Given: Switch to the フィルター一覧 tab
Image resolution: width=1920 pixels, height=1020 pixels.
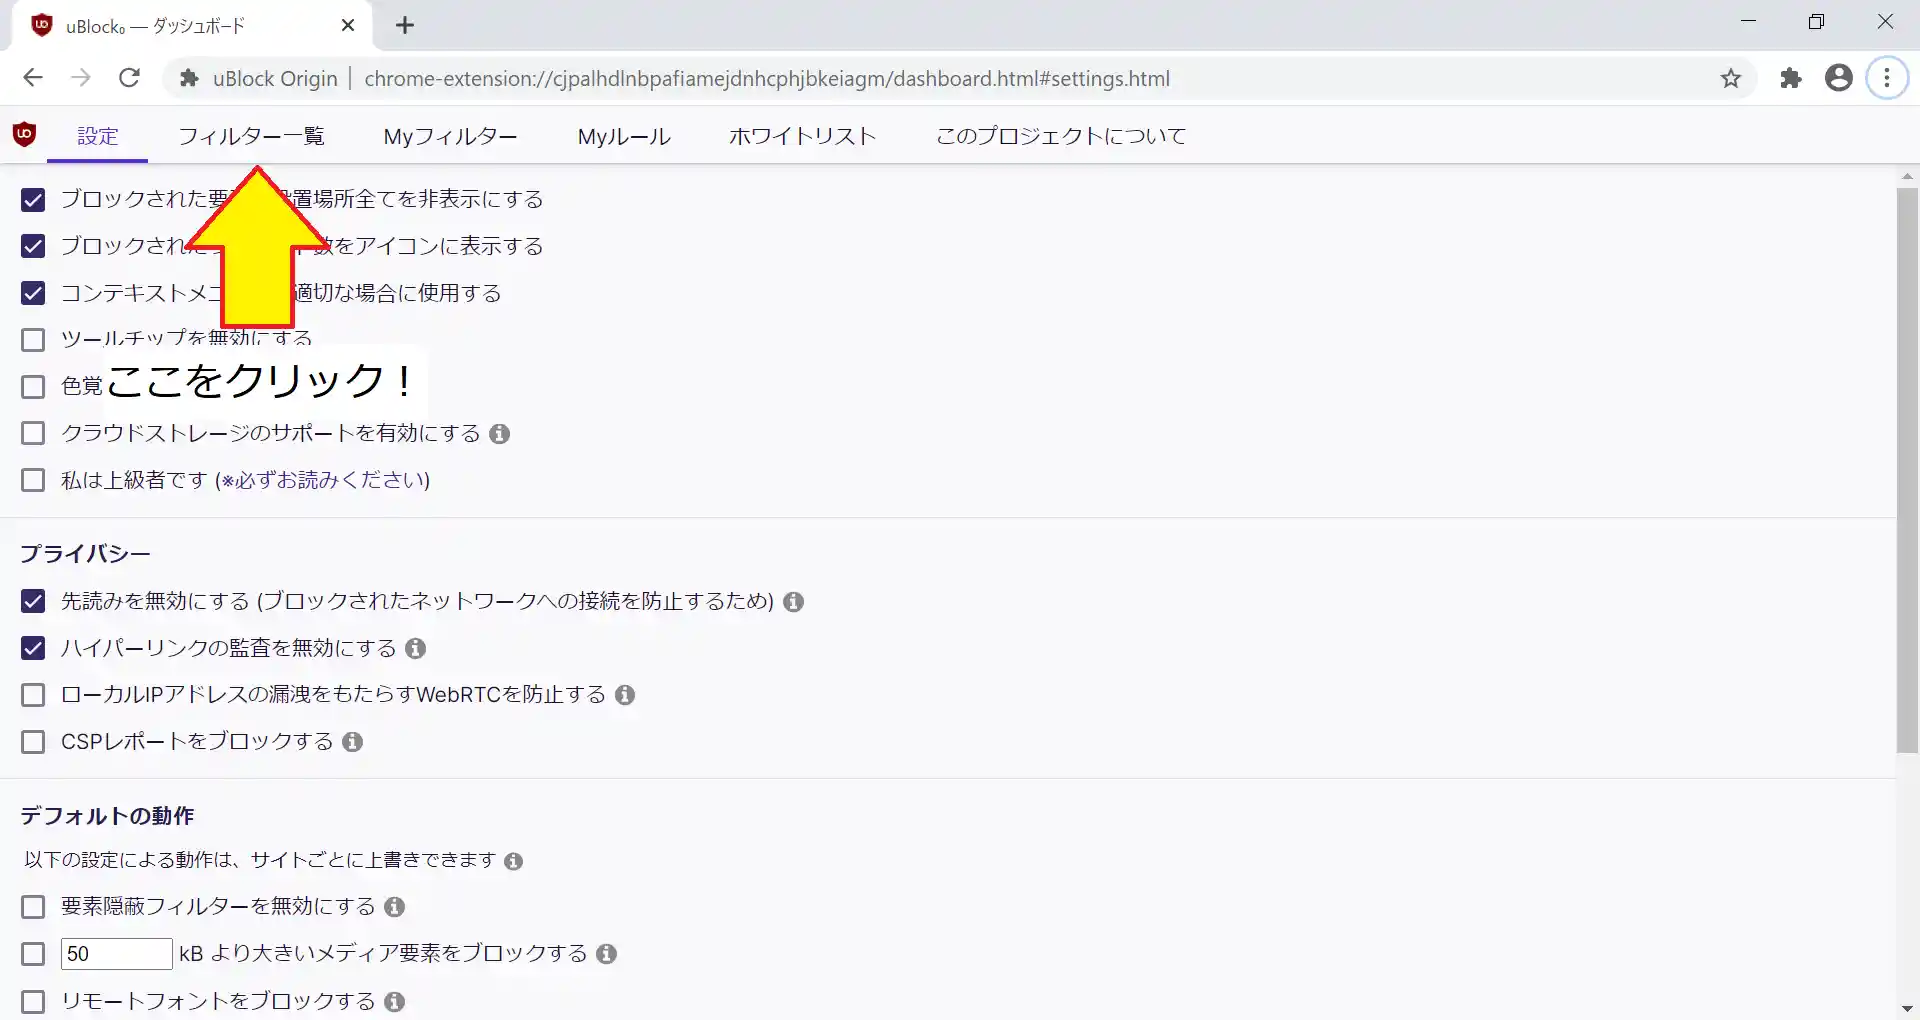Looking at the screenshot, I should click(x=251, y=136).
